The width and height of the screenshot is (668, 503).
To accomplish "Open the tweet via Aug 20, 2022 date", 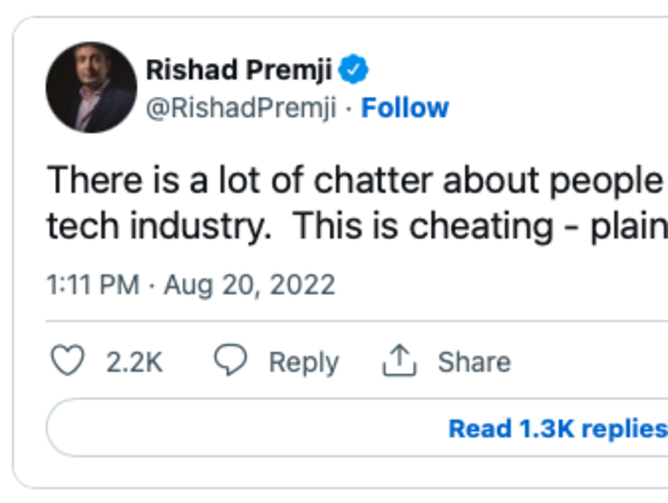I will [x=250, y=285].
